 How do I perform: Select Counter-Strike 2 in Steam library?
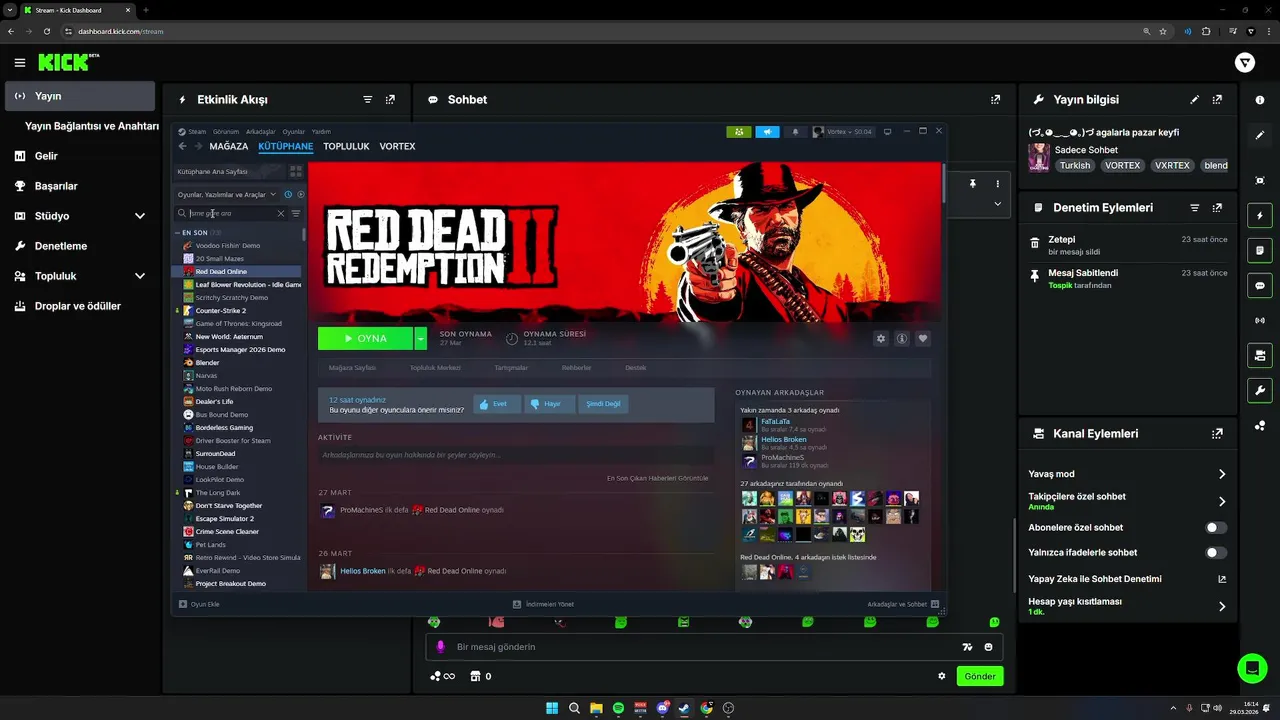[221, 311]
